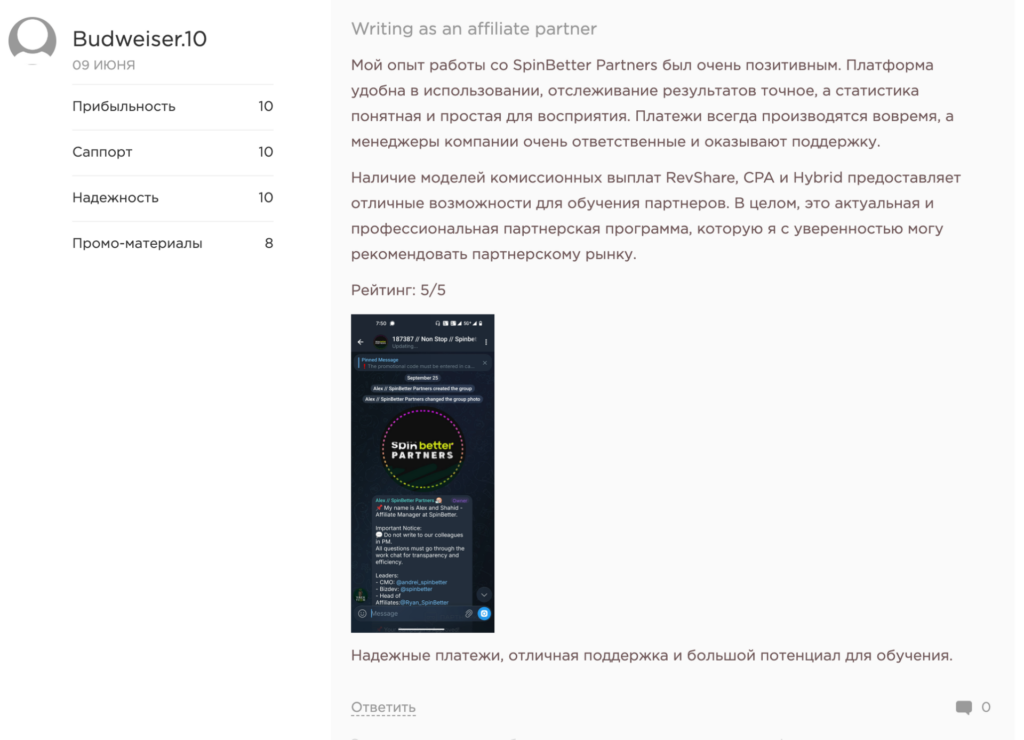Click the review date 09 ИЮНЯ
The width and height of the screenshot is (1024, 740).
pyautogui.click(x=103, y=65)
